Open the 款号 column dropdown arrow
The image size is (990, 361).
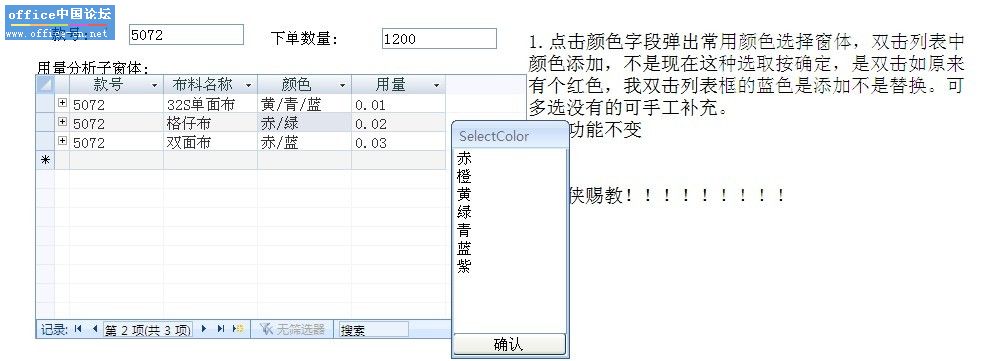coord(154,85)
